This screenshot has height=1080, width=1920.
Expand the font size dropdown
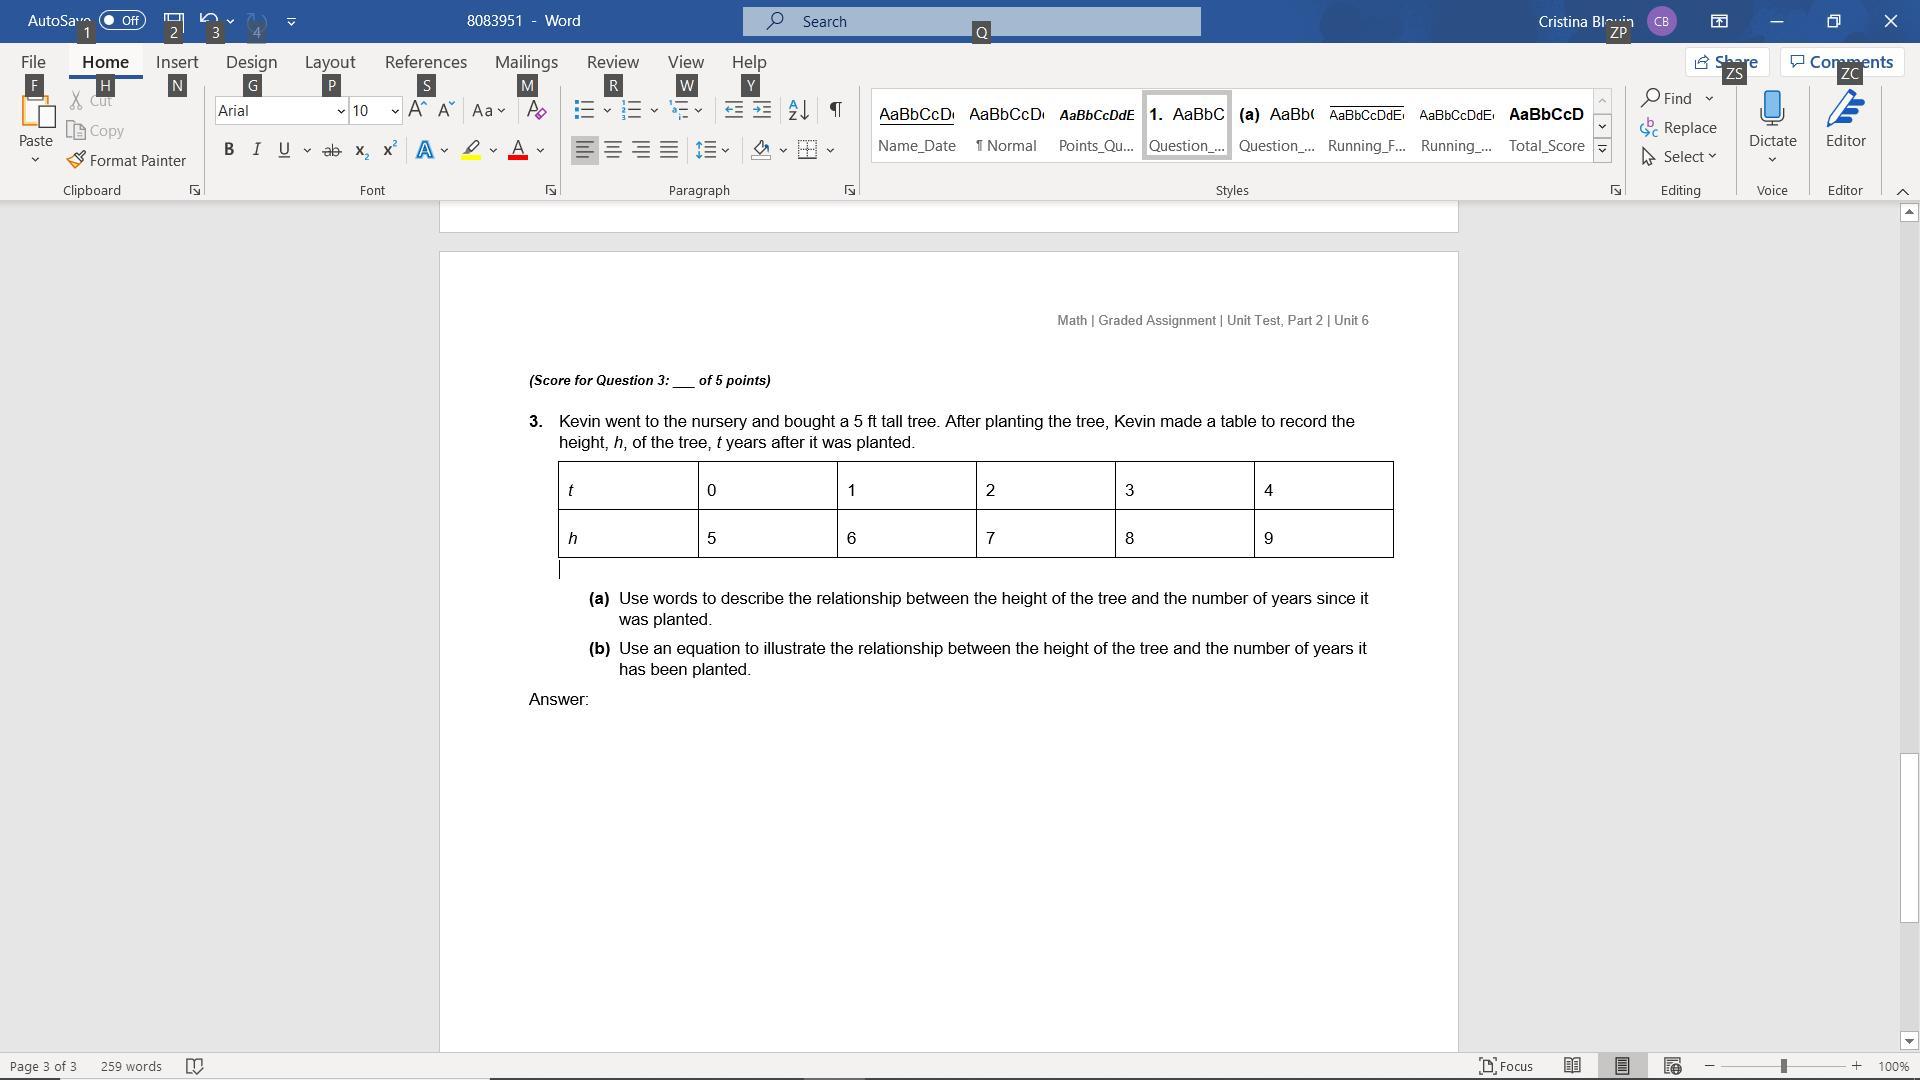click(395, 111)
